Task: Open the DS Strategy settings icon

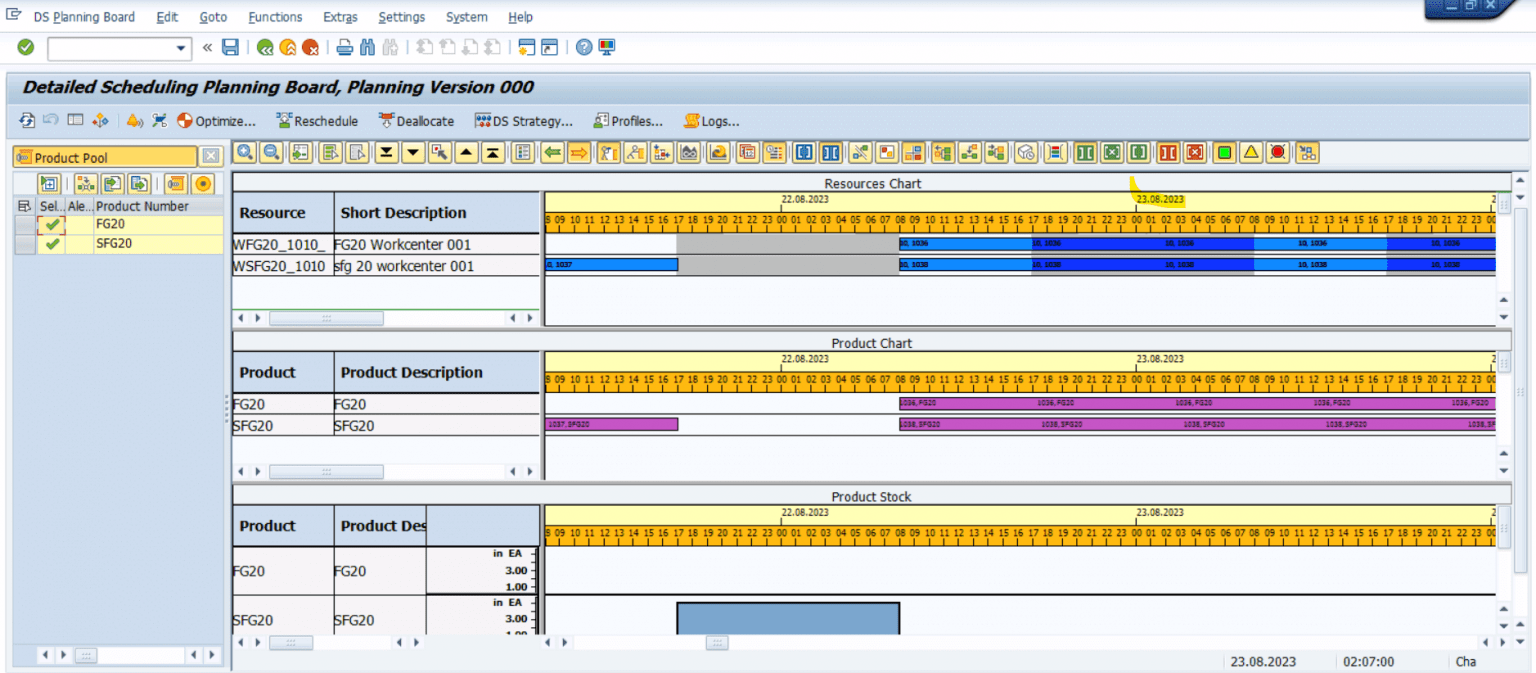Action: tap(522, 121)
